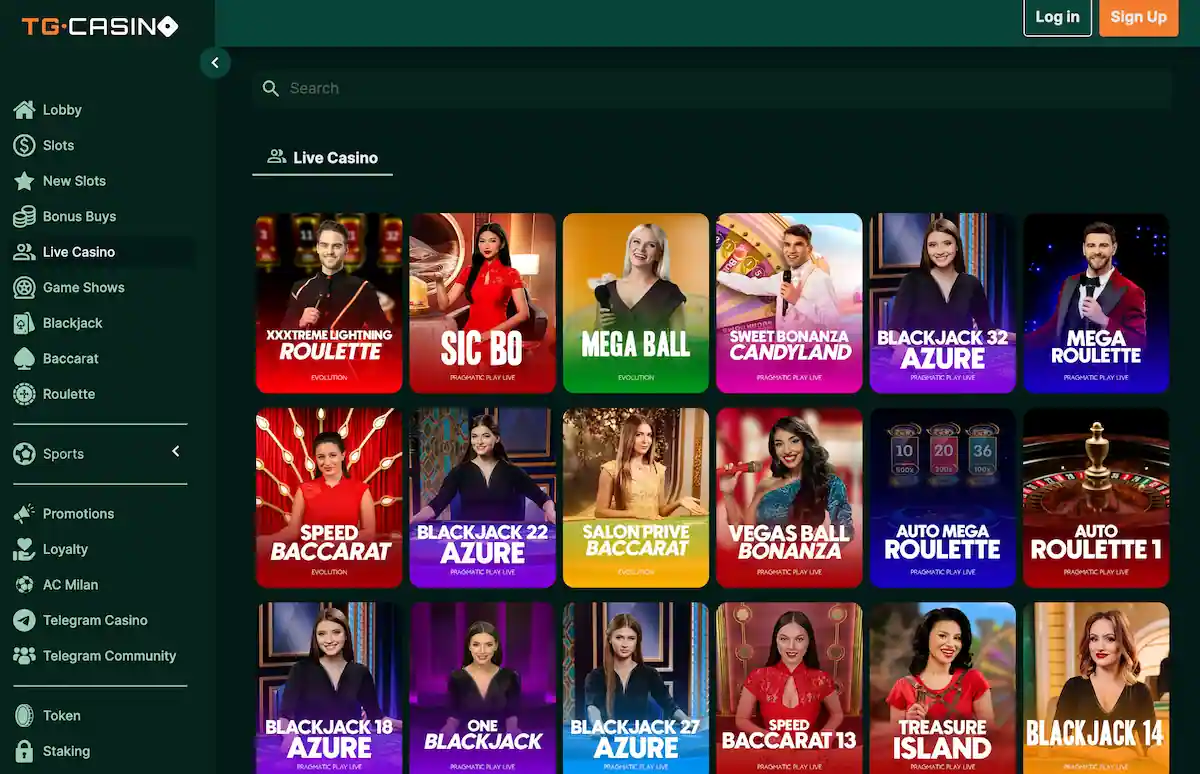Click the AC Milan sidebar label
This screenshot has width=1200, height=774.
70,585
